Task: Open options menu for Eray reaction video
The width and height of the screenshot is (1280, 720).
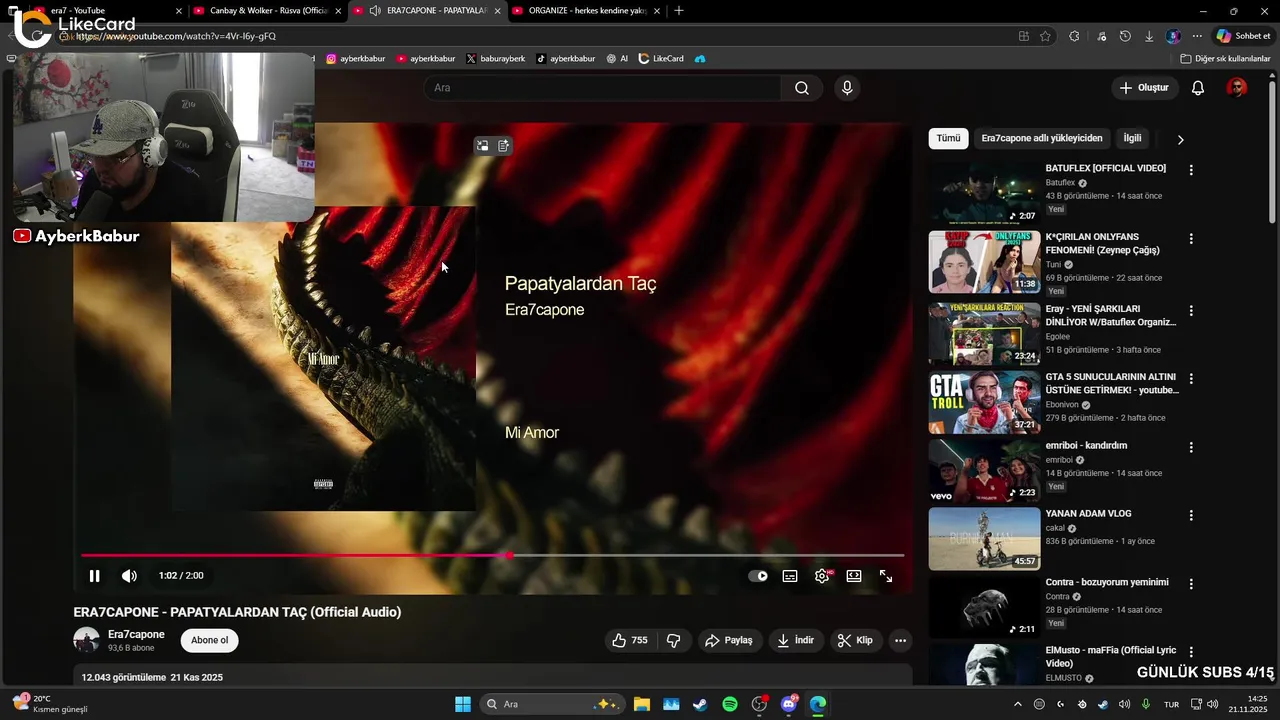Action: click(1191, 311)
